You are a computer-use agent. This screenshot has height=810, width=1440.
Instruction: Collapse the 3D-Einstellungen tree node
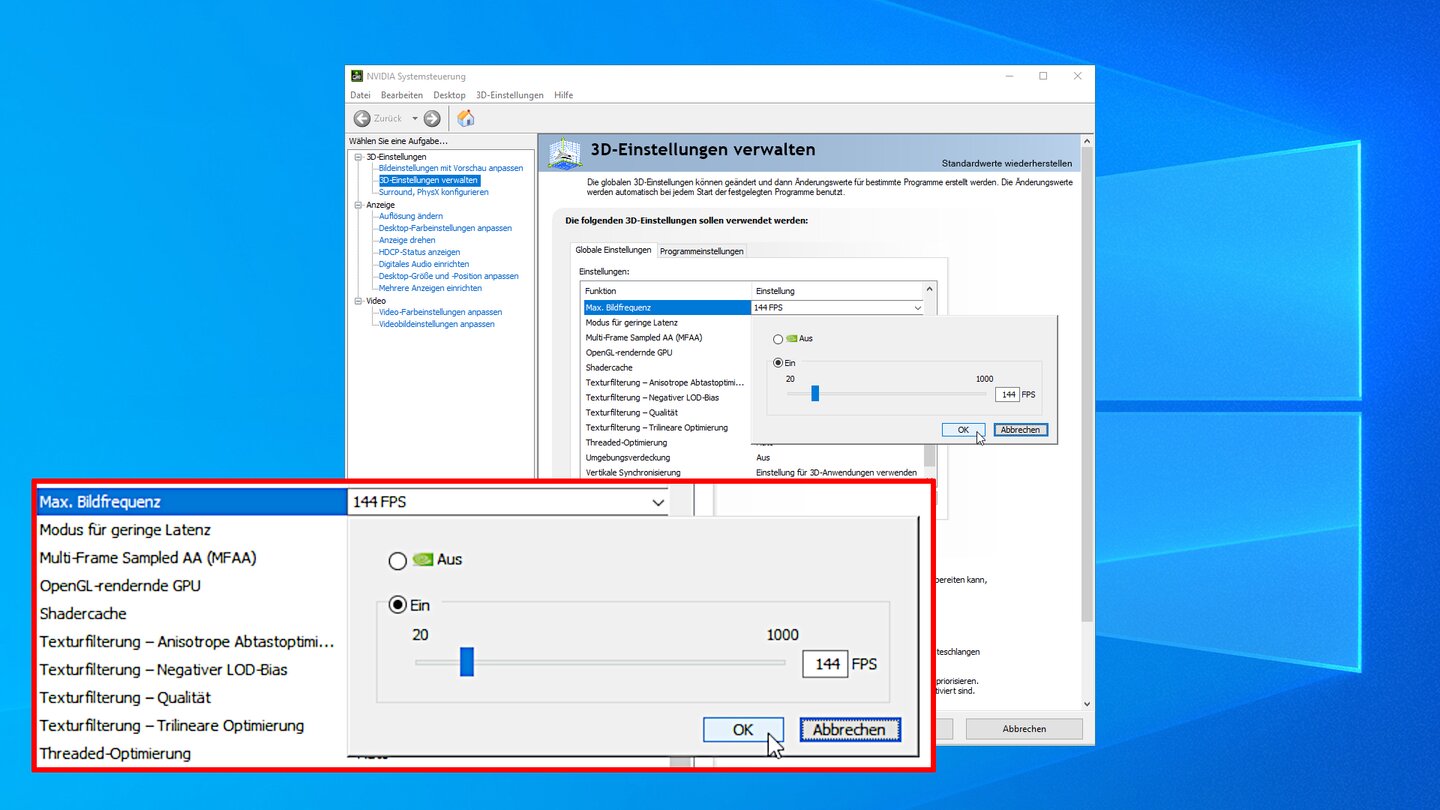tap(359, 157)
